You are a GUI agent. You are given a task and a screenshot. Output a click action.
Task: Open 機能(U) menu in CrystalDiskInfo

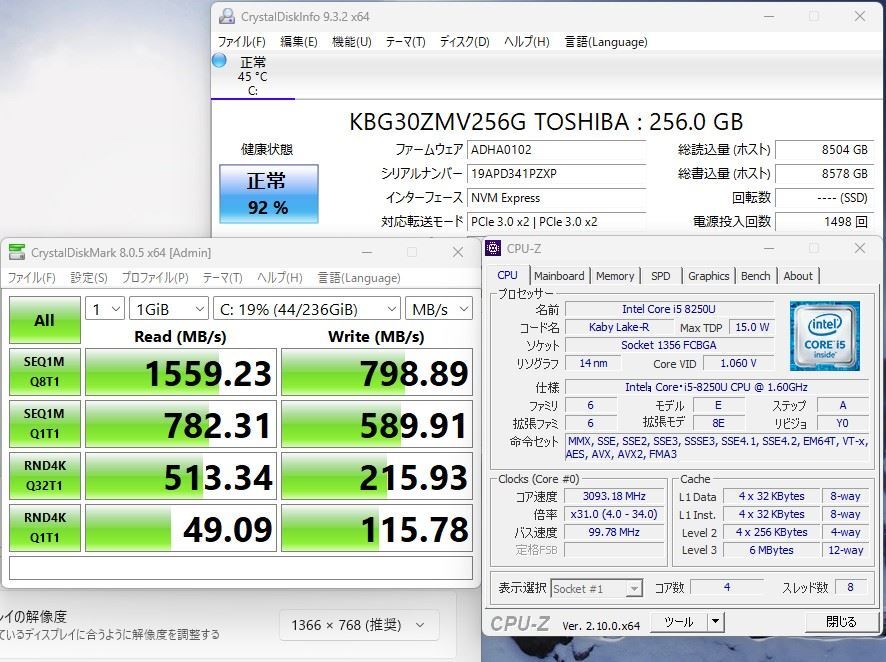point(351,42)
